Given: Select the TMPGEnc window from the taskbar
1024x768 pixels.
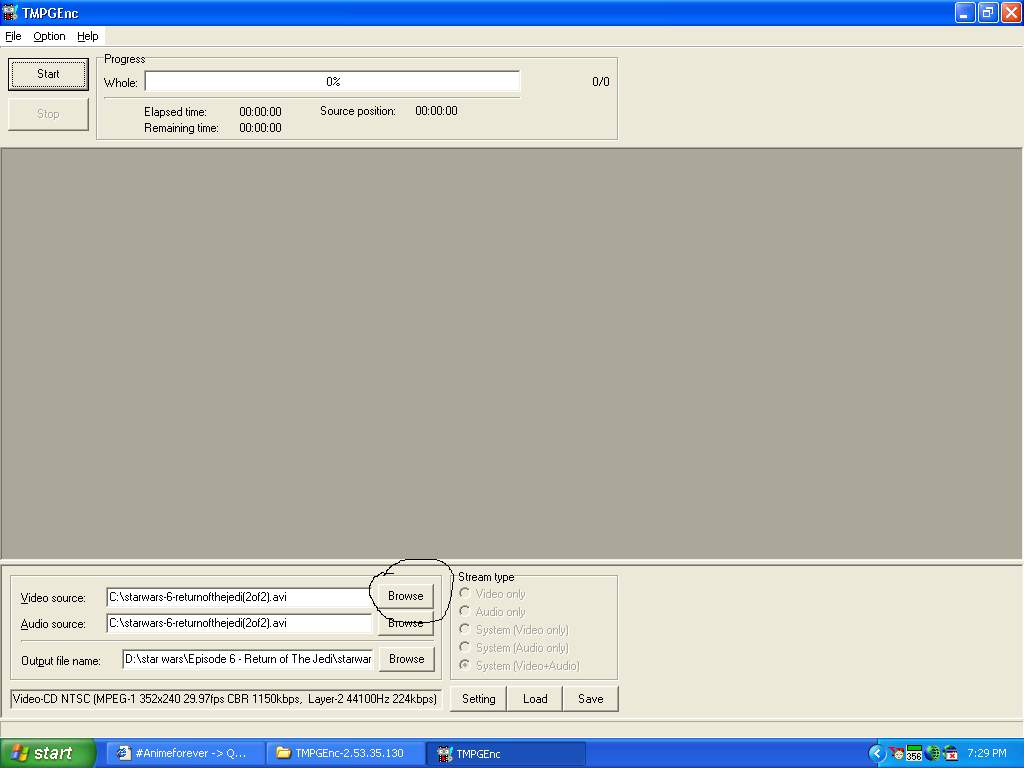Looking at the screenshot, I should tap(505, 753).
